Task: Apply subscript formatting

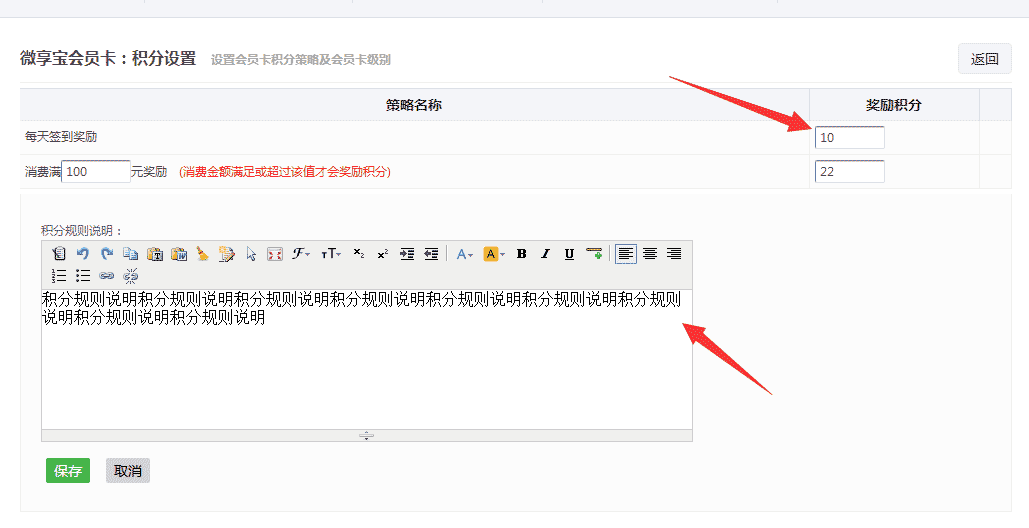Action: tap(359, 254)
